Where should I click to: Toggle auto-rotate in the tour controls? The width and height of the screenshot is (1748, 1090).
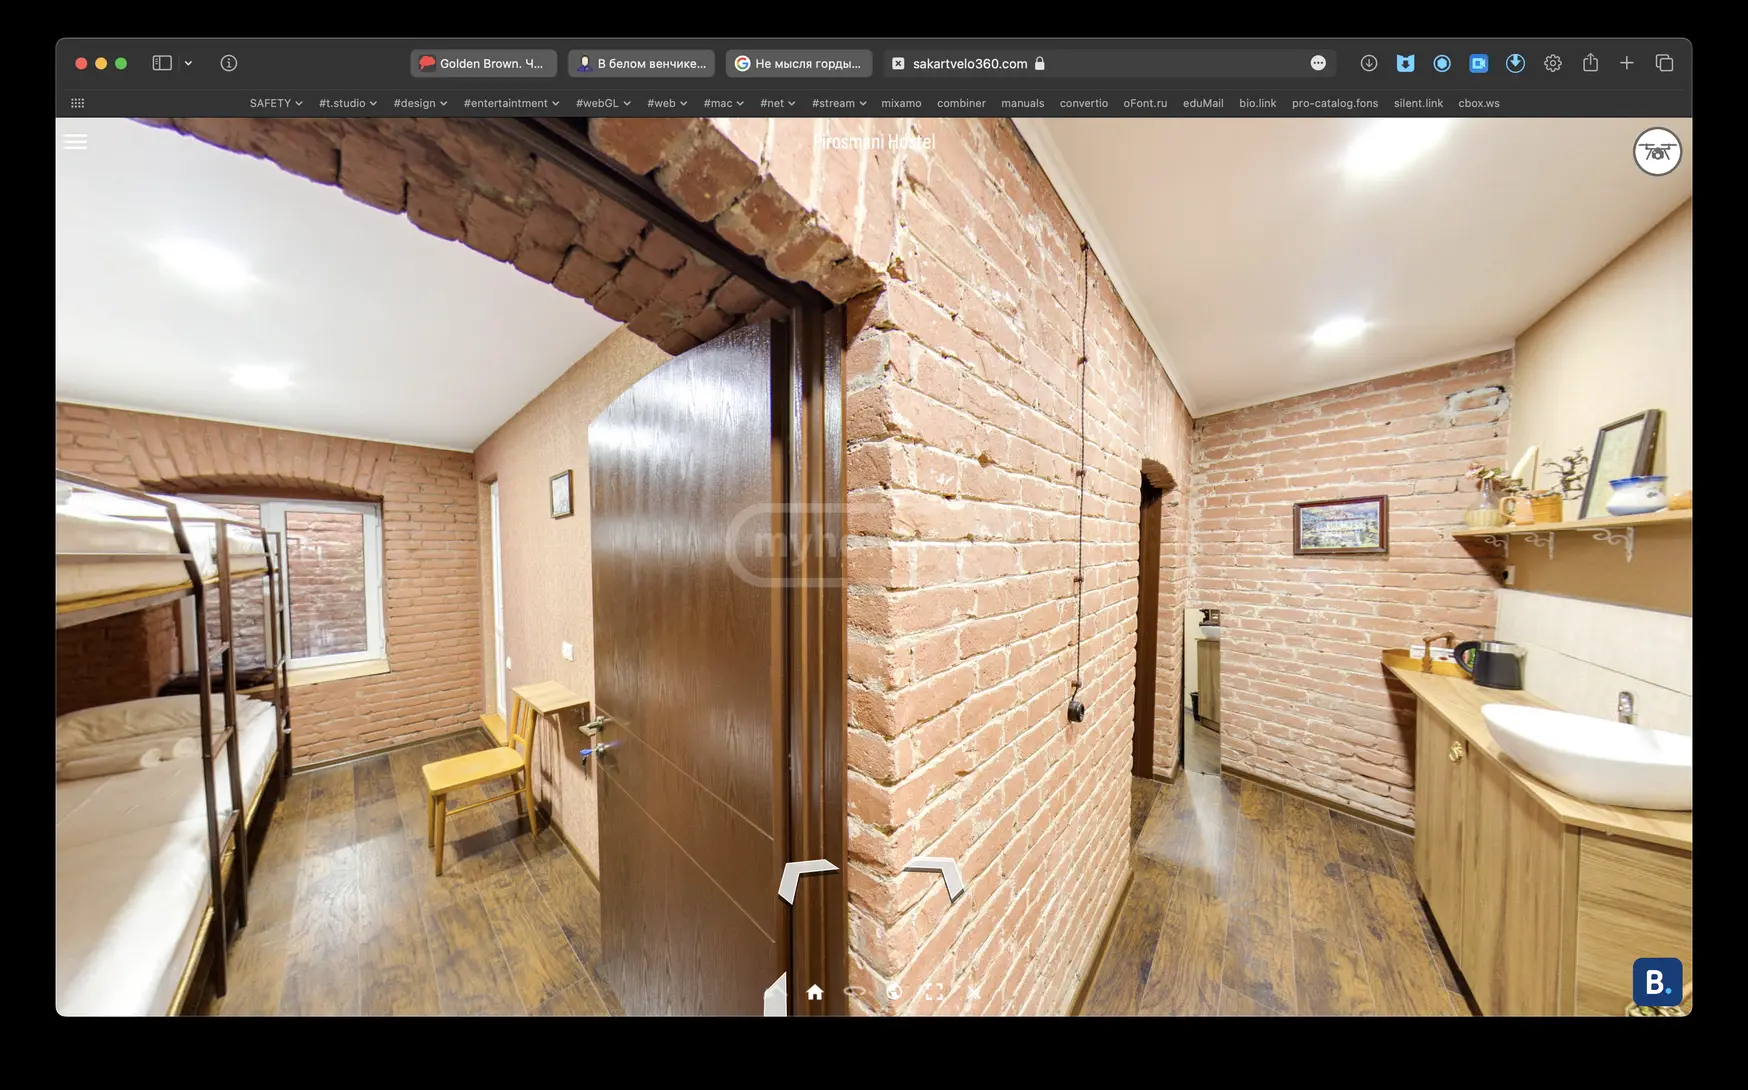(855, 992)
